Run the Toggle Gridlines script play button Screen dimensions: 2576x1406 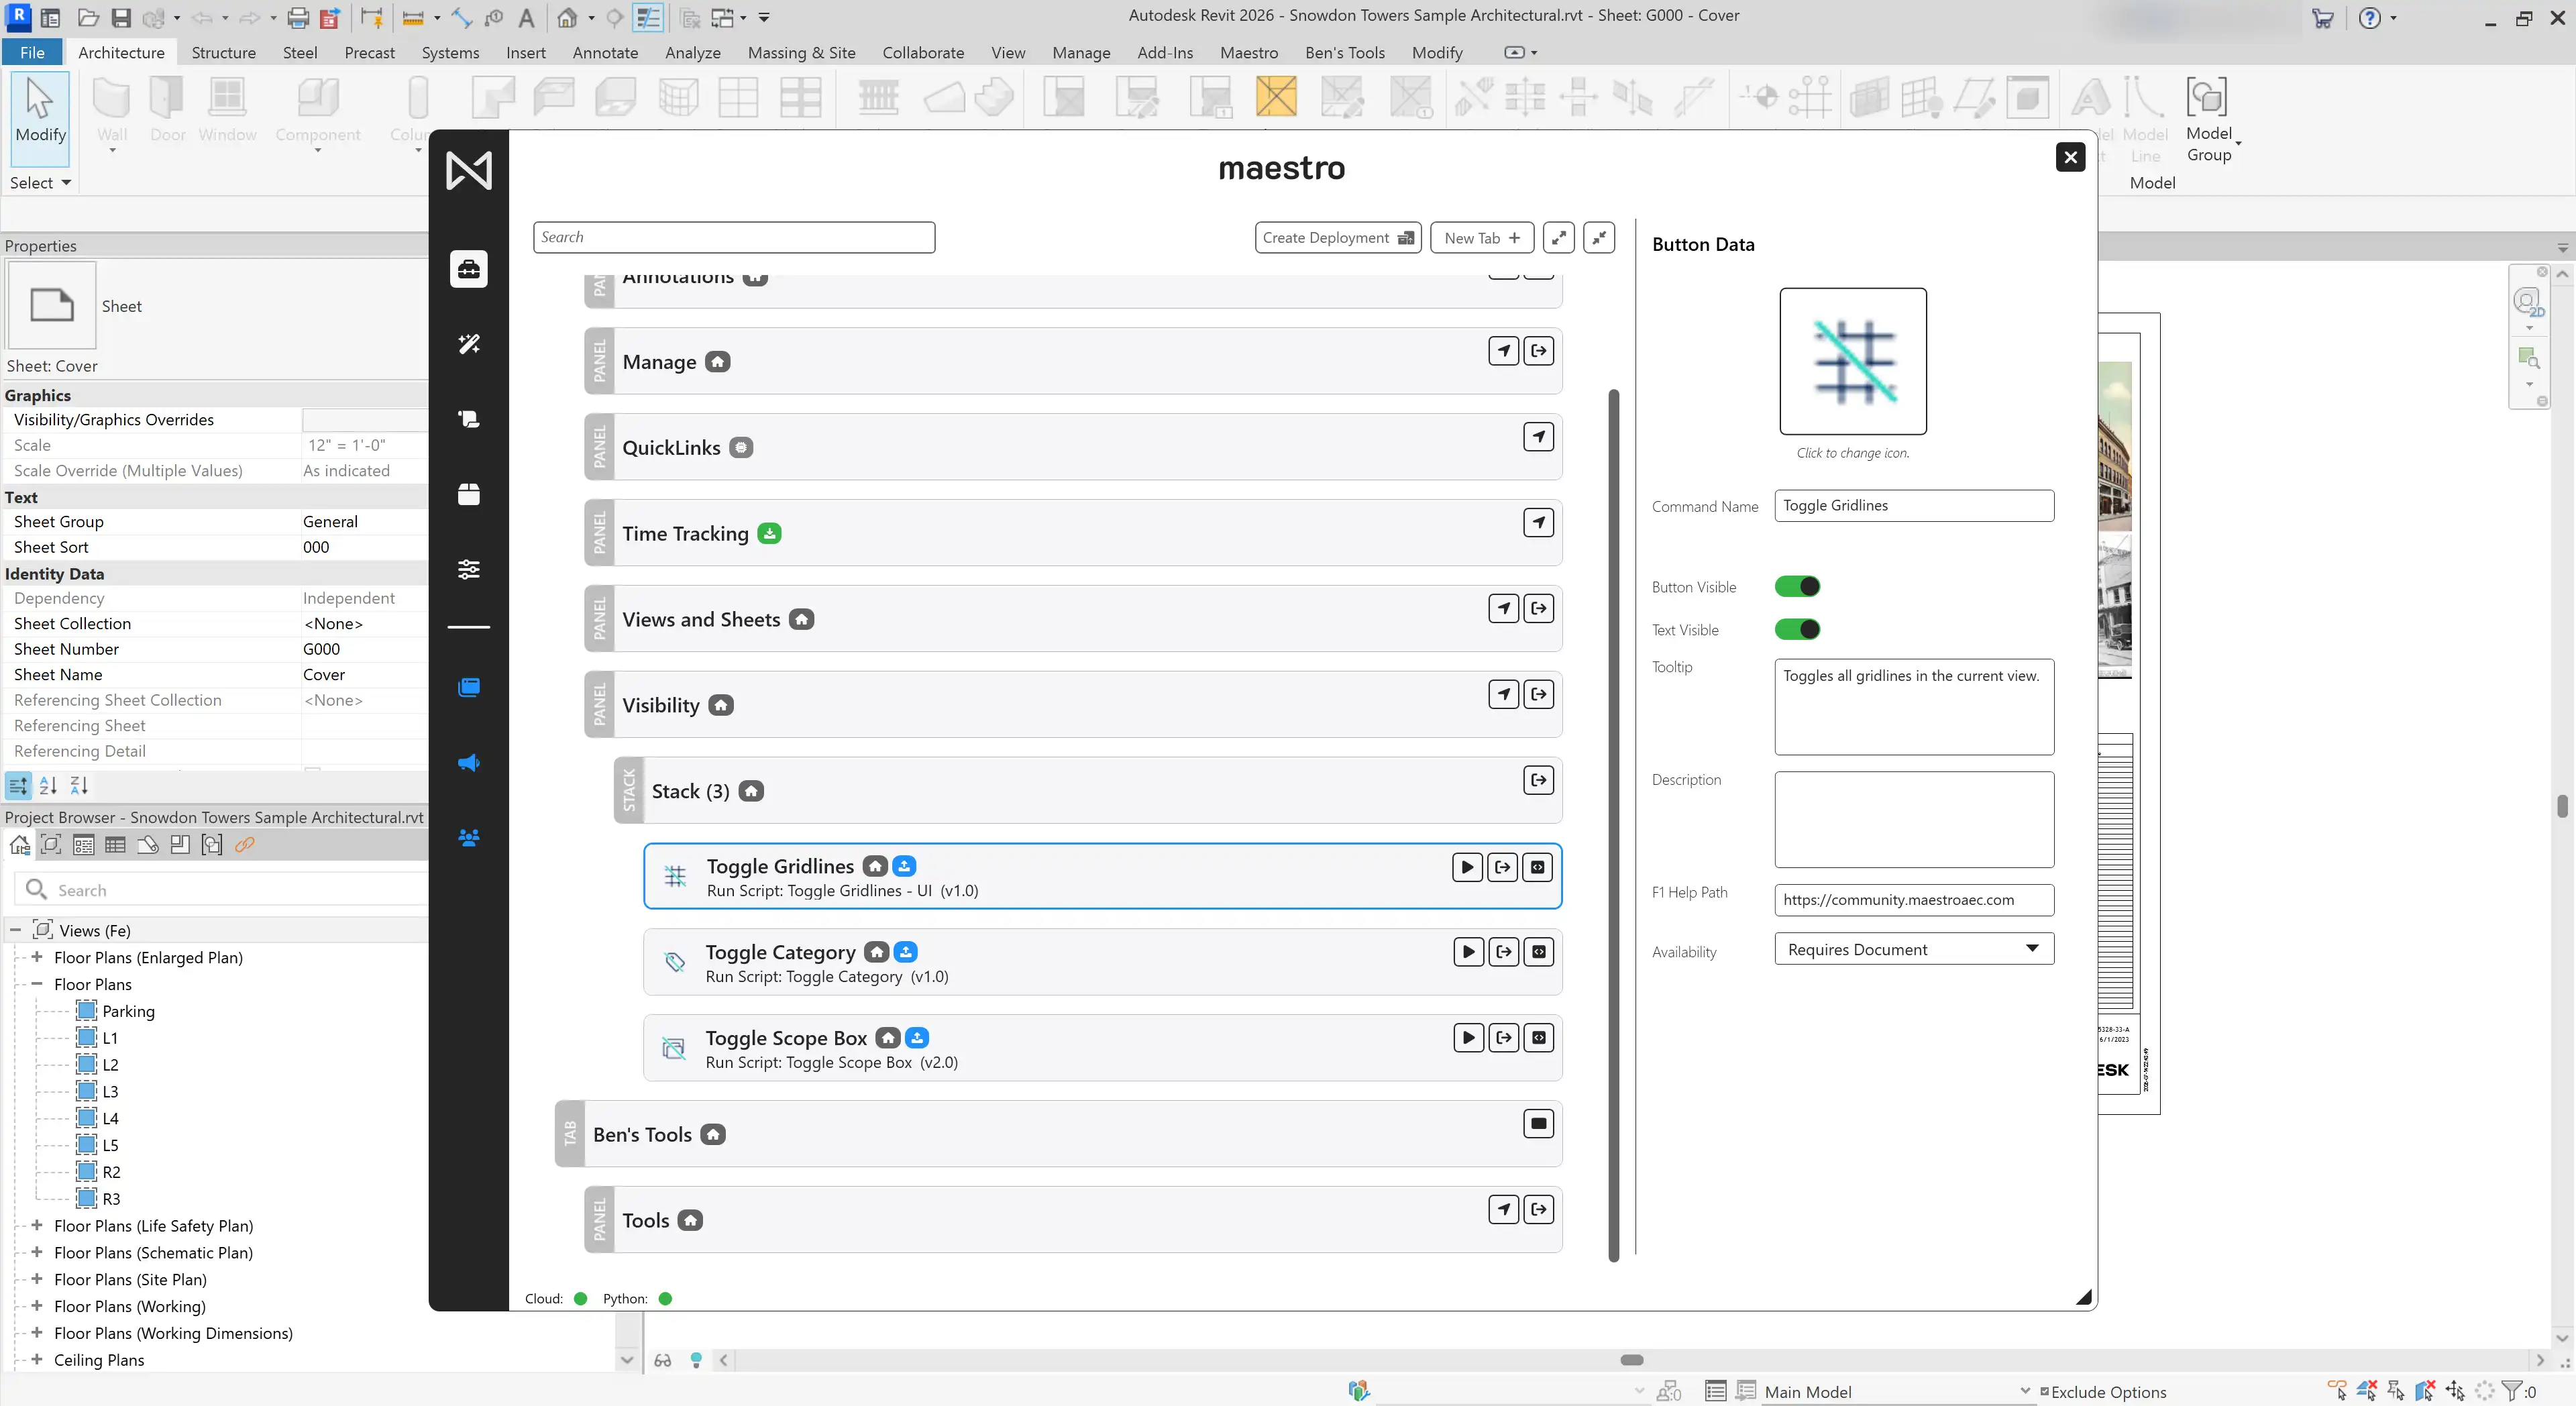(1467, 867)
